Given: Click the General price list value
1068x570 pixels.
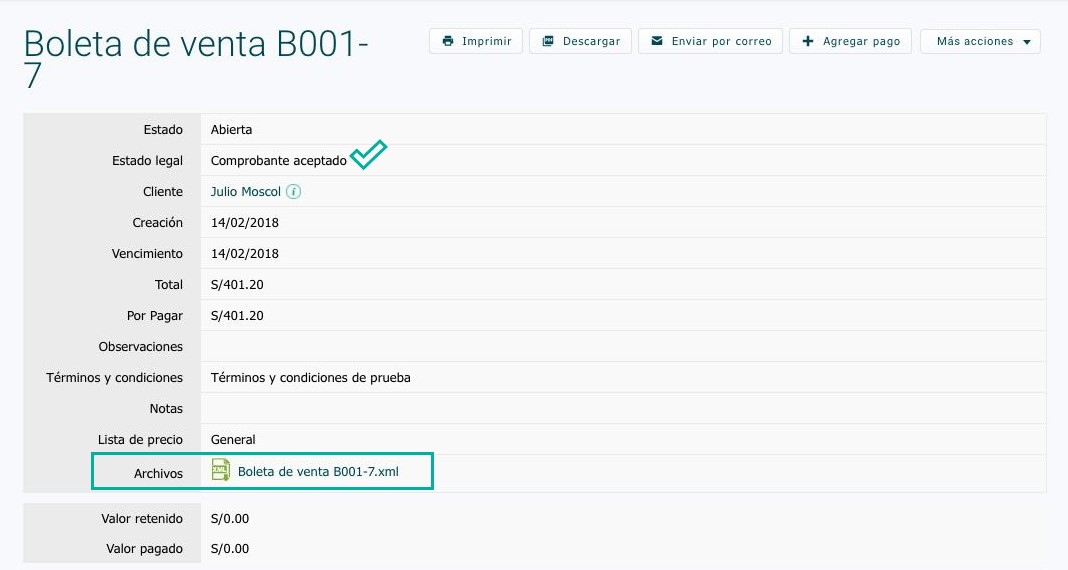Looking at the screenshot, I should coord(233,439).
